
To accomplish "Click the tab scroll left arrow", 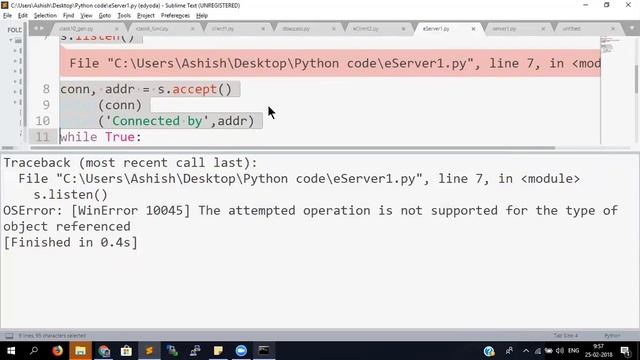I will pos(36,29).
